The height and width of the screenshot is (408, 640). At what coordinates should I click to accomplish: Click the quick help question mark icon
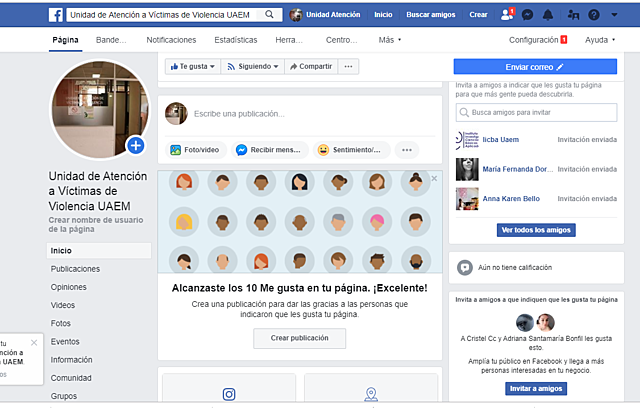click(594, 15)
